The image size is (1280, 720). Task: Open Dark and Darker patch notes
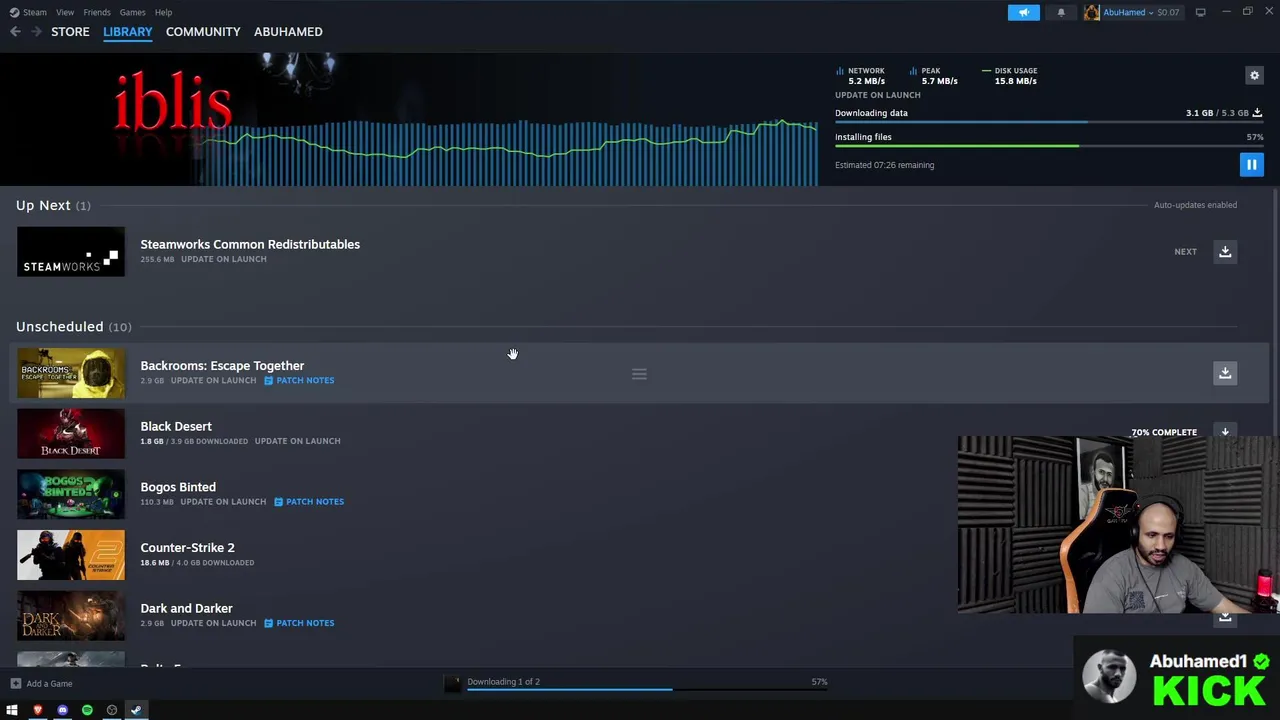300,623
